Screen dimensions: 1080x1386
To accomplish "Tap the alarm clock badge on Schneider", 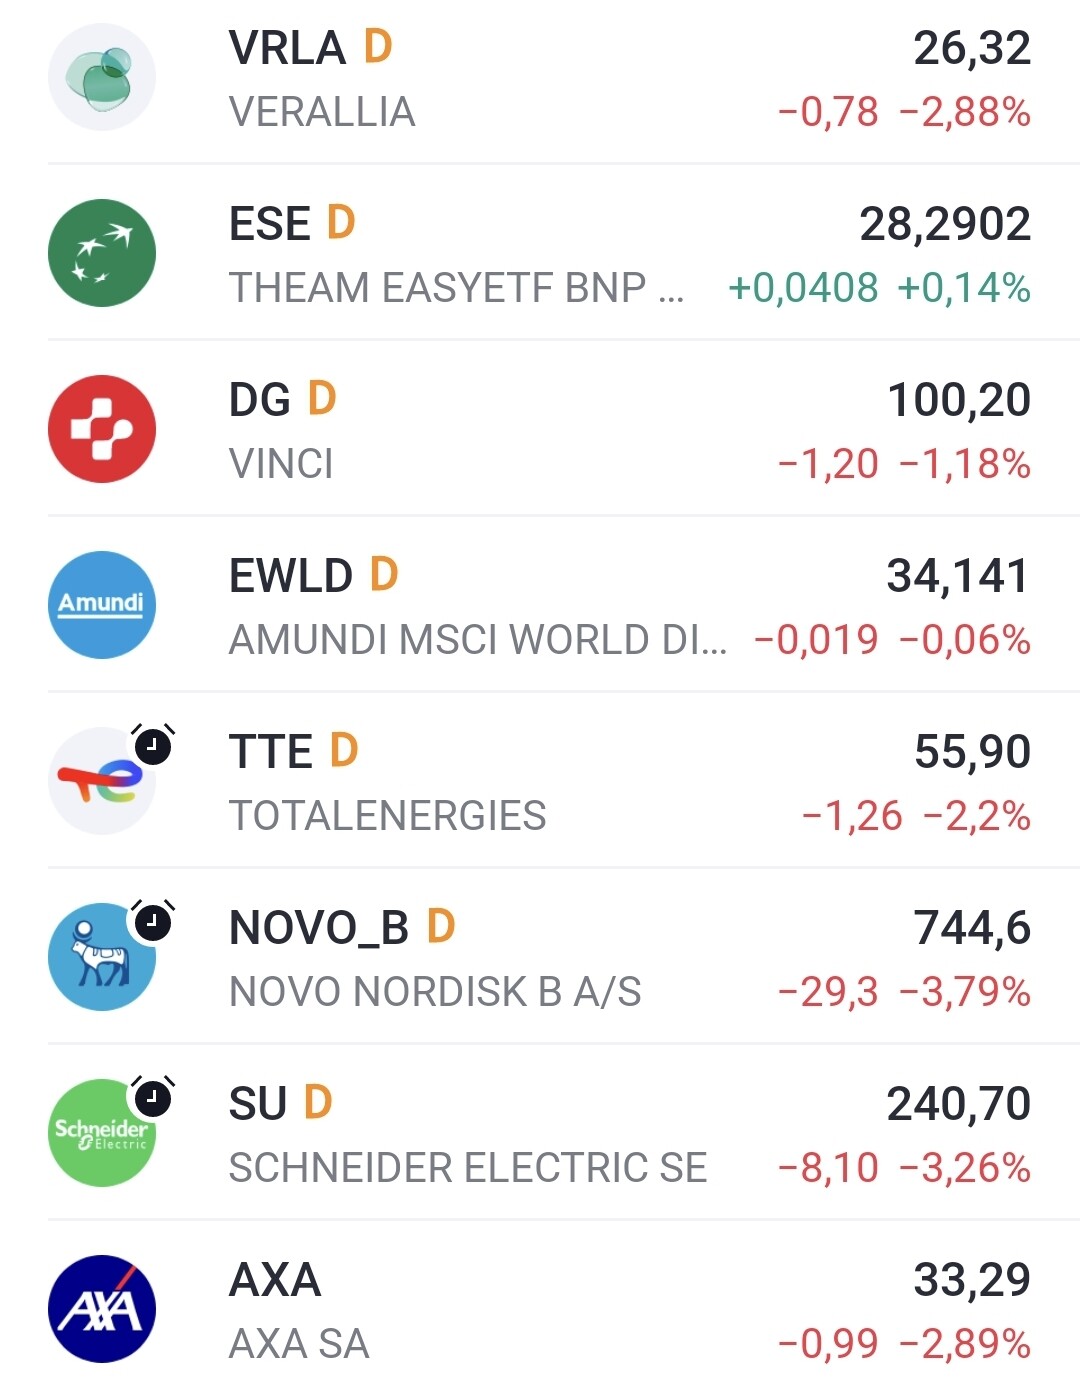I will tap(153, 1097).
